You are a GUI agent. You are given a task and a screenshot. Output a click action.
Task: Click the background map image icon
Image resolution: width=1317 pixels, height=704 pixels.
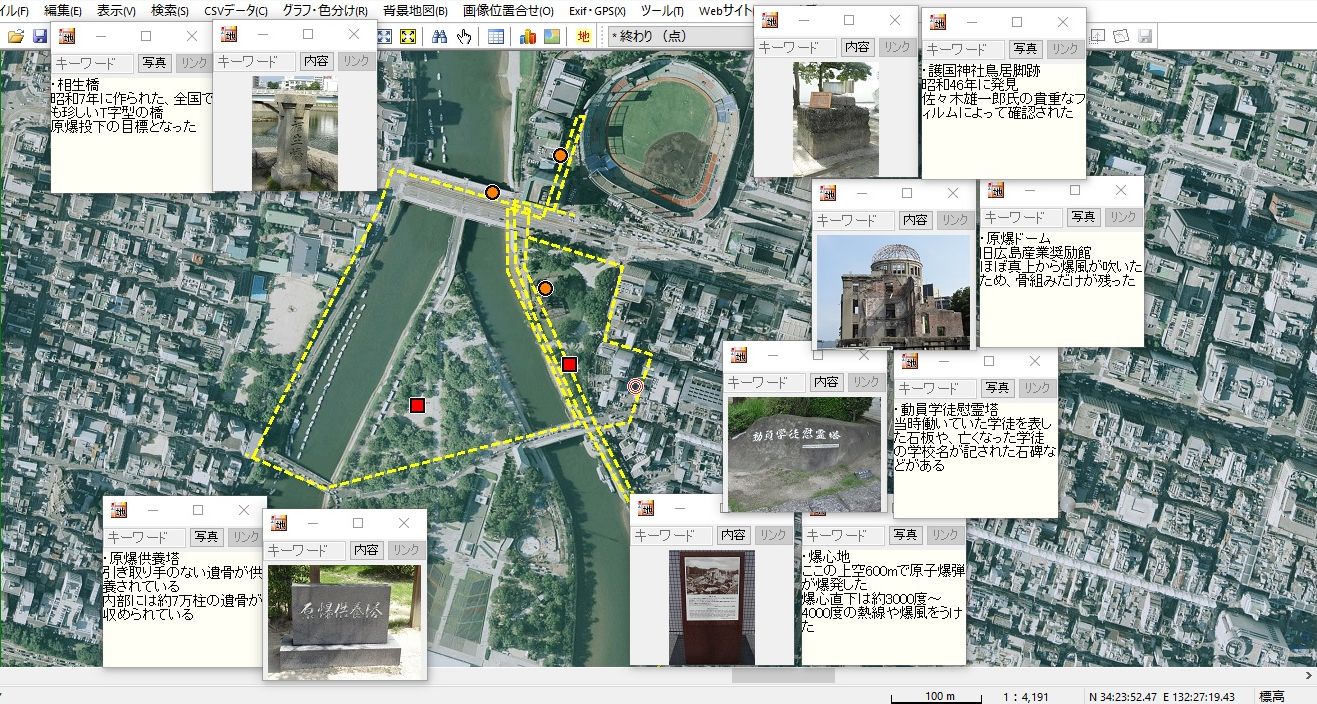coord(551,36)
